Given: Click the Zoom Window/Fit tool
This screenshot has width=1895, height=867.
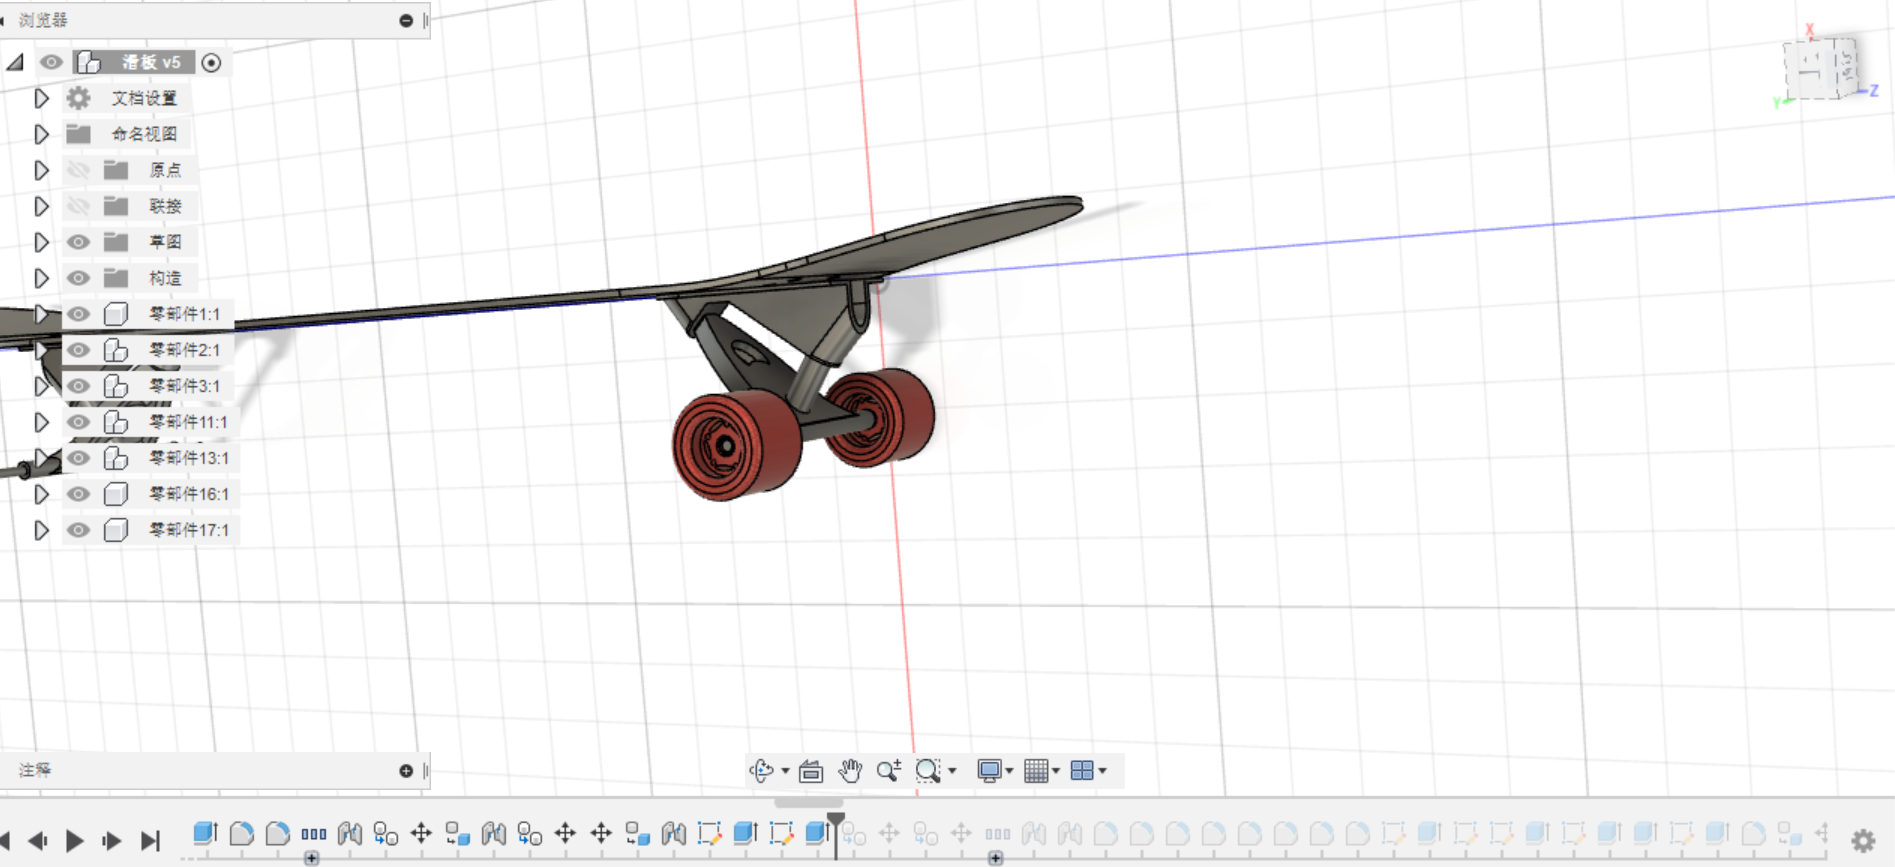Looking at the screenshot, I should click(x=928, y=770).
